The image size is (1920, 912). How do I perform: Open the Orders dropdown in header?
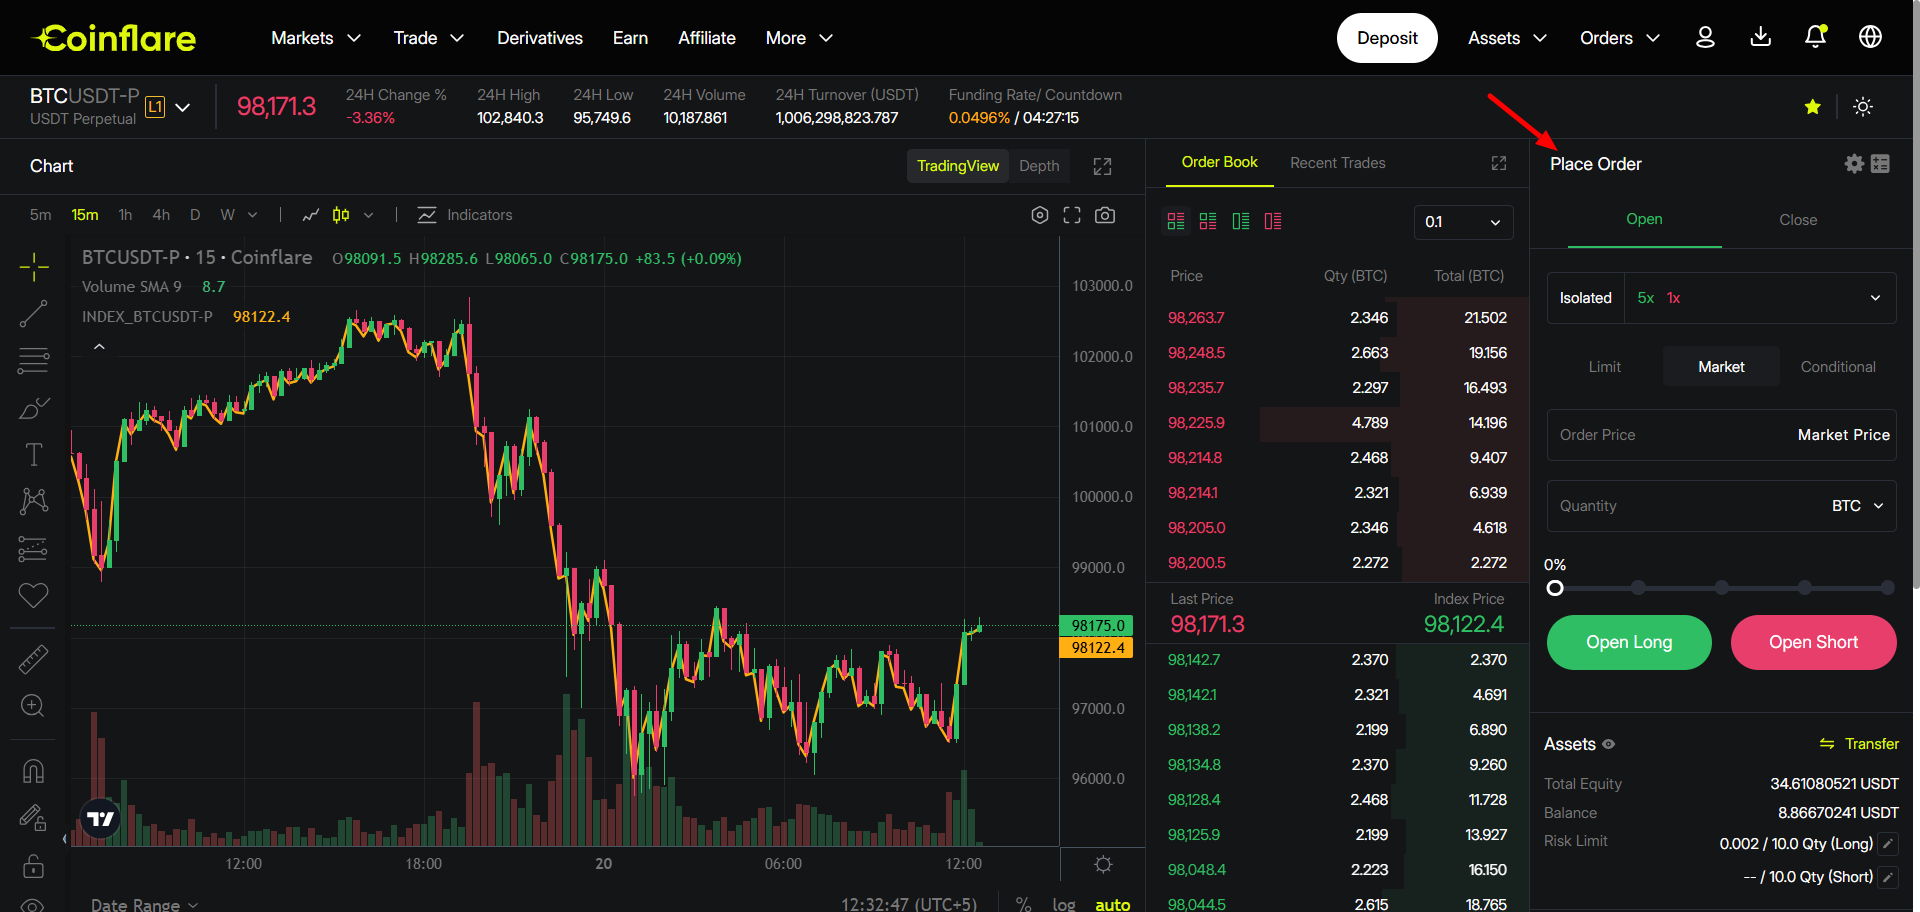point(1620,38)
